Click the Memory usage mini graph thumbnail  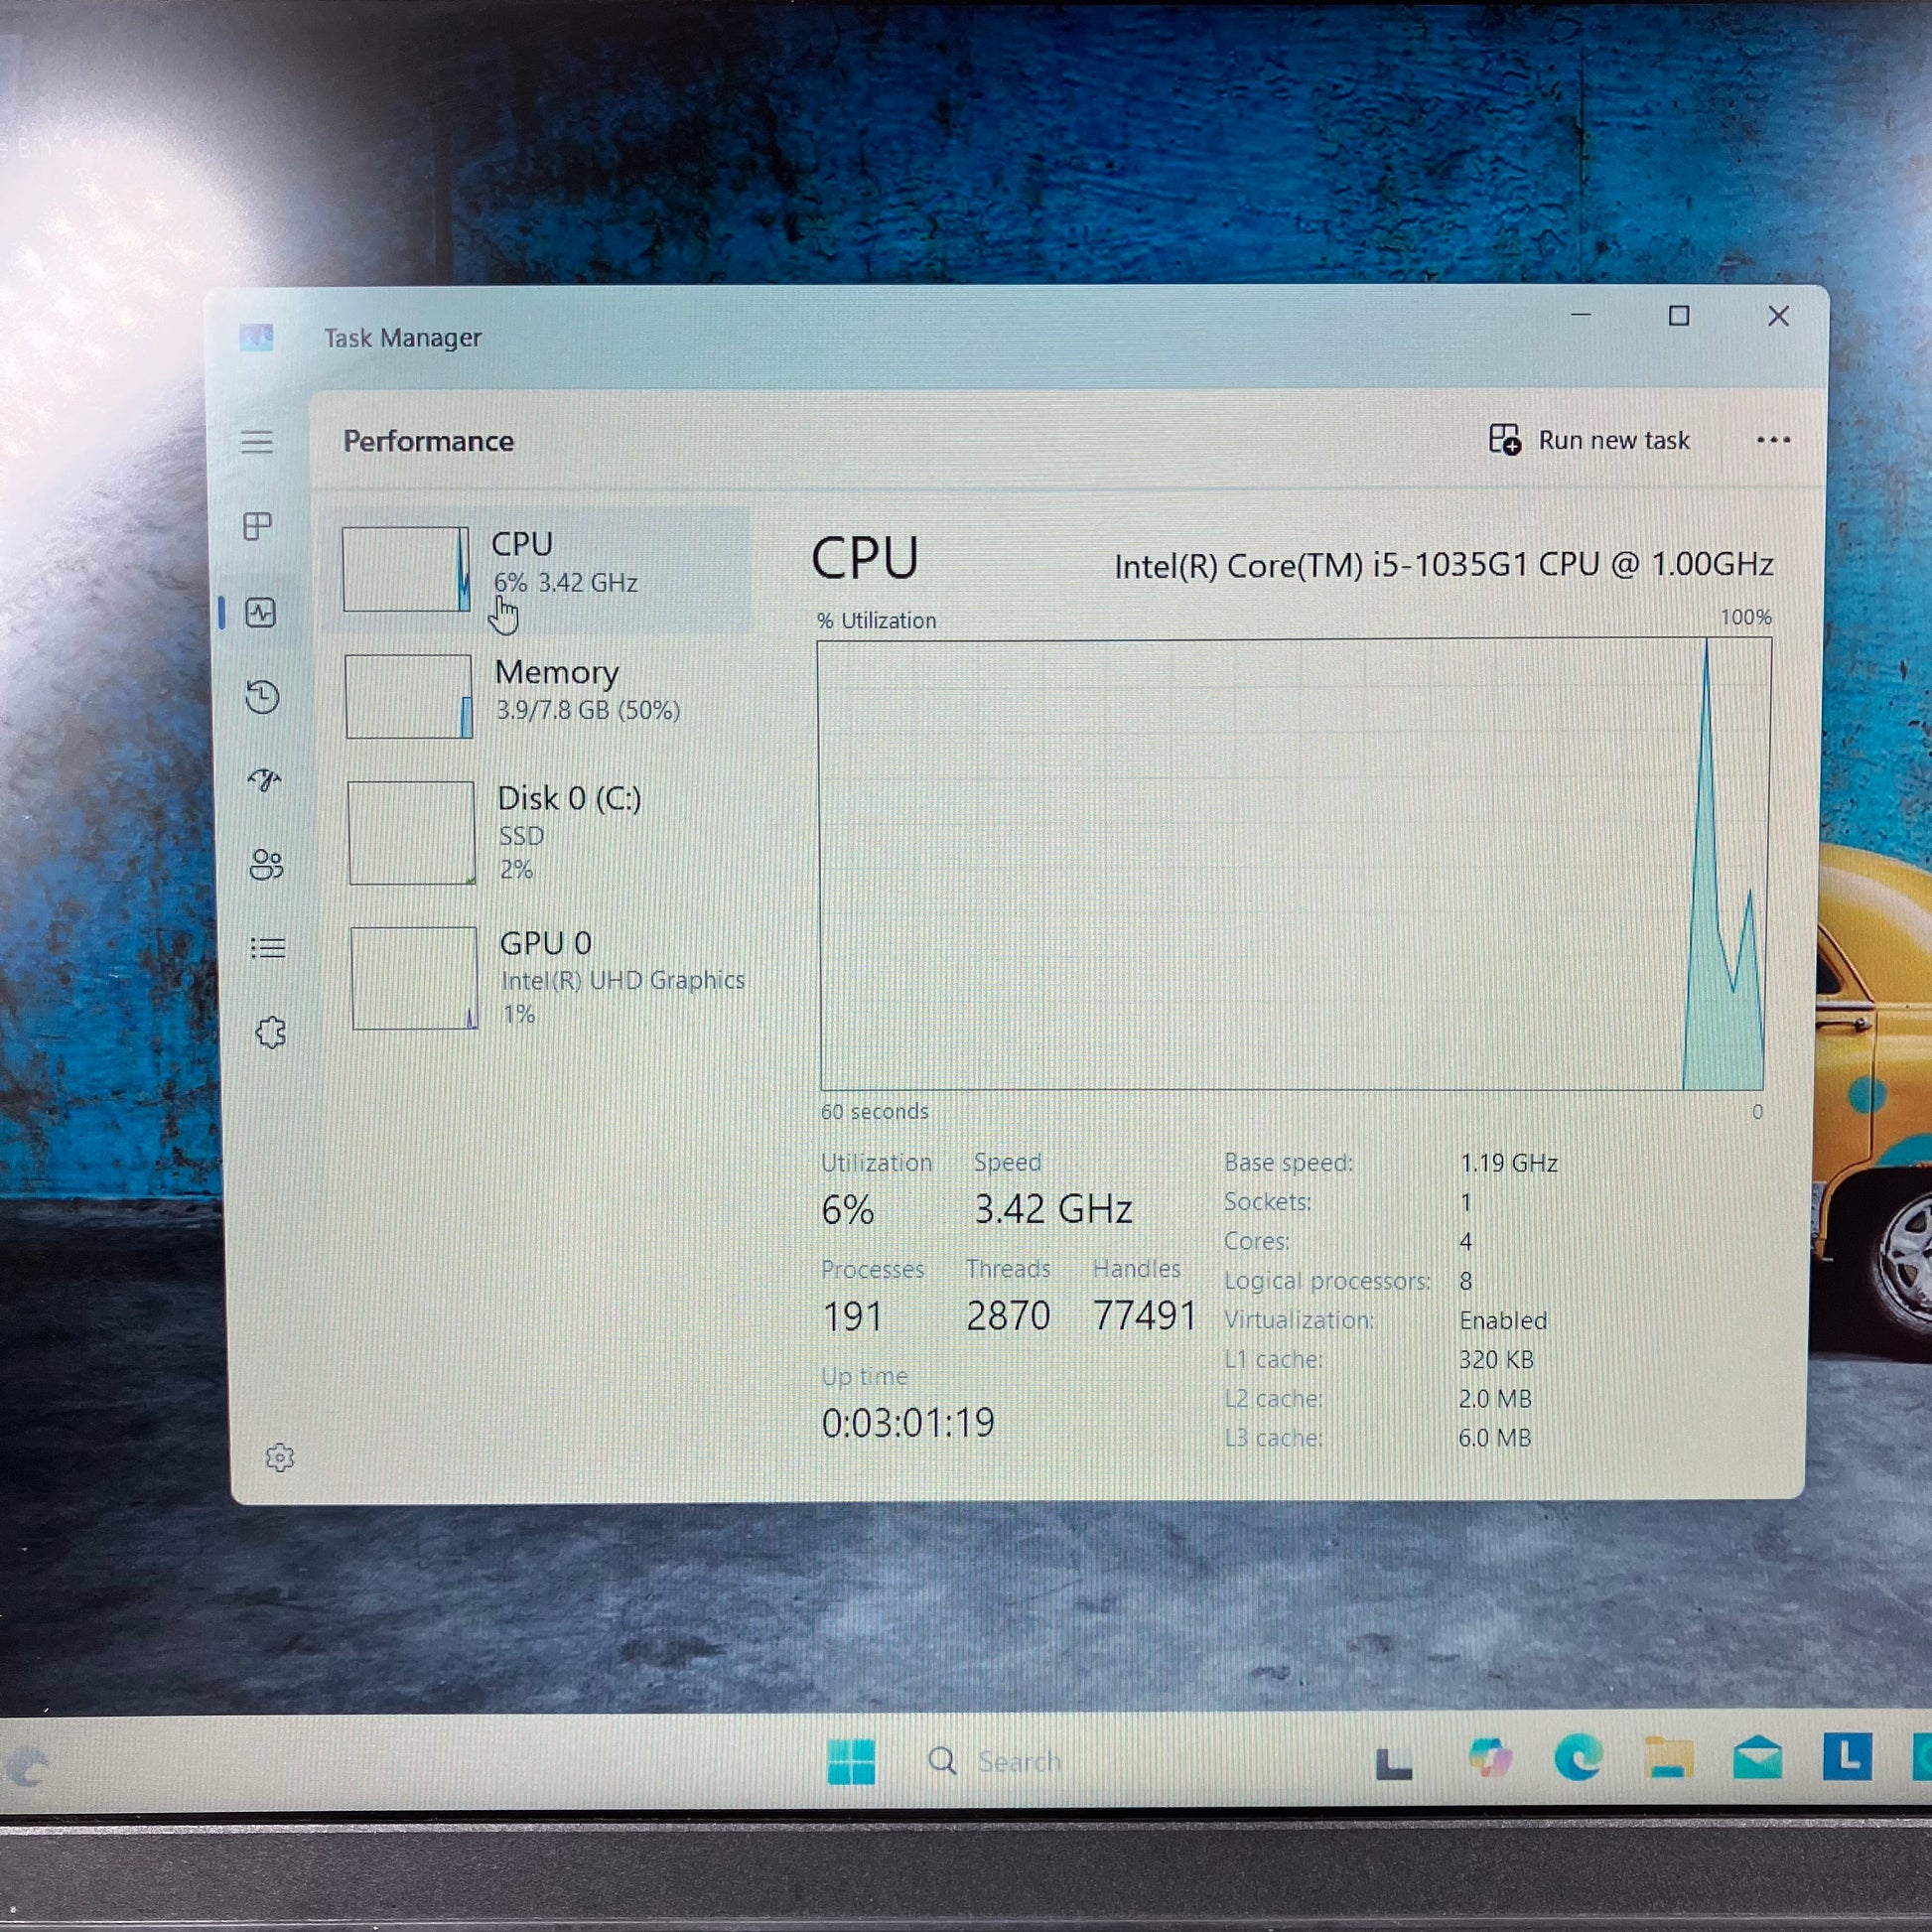409,697
